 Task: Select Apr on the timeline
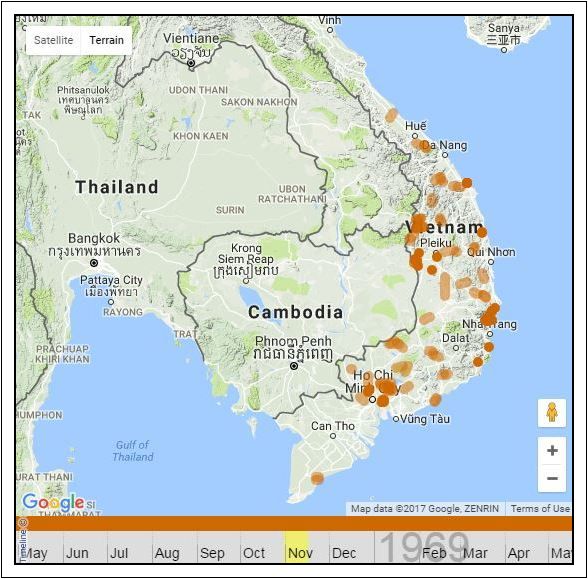tap(519, 553)
